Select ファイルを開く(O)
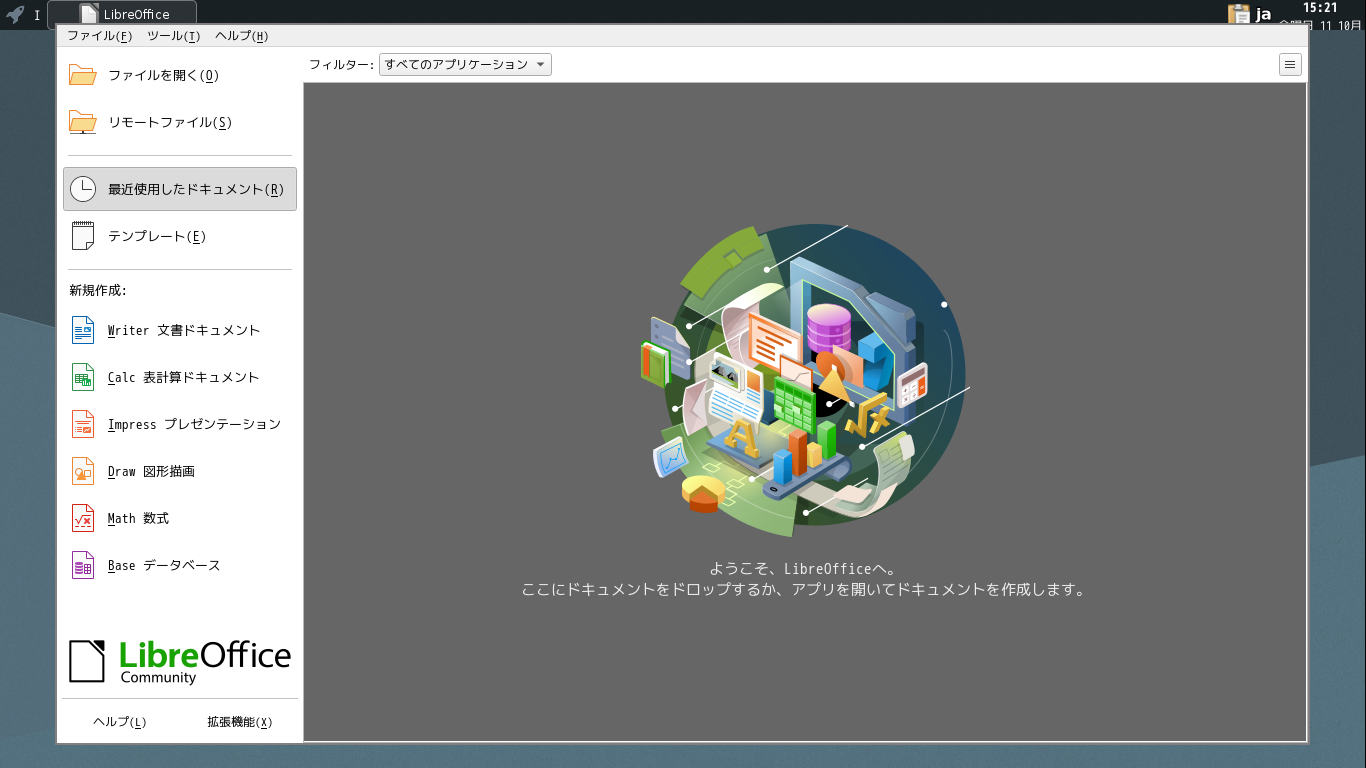The width and height of the screenshot is (1366, 768). (180, 75)
